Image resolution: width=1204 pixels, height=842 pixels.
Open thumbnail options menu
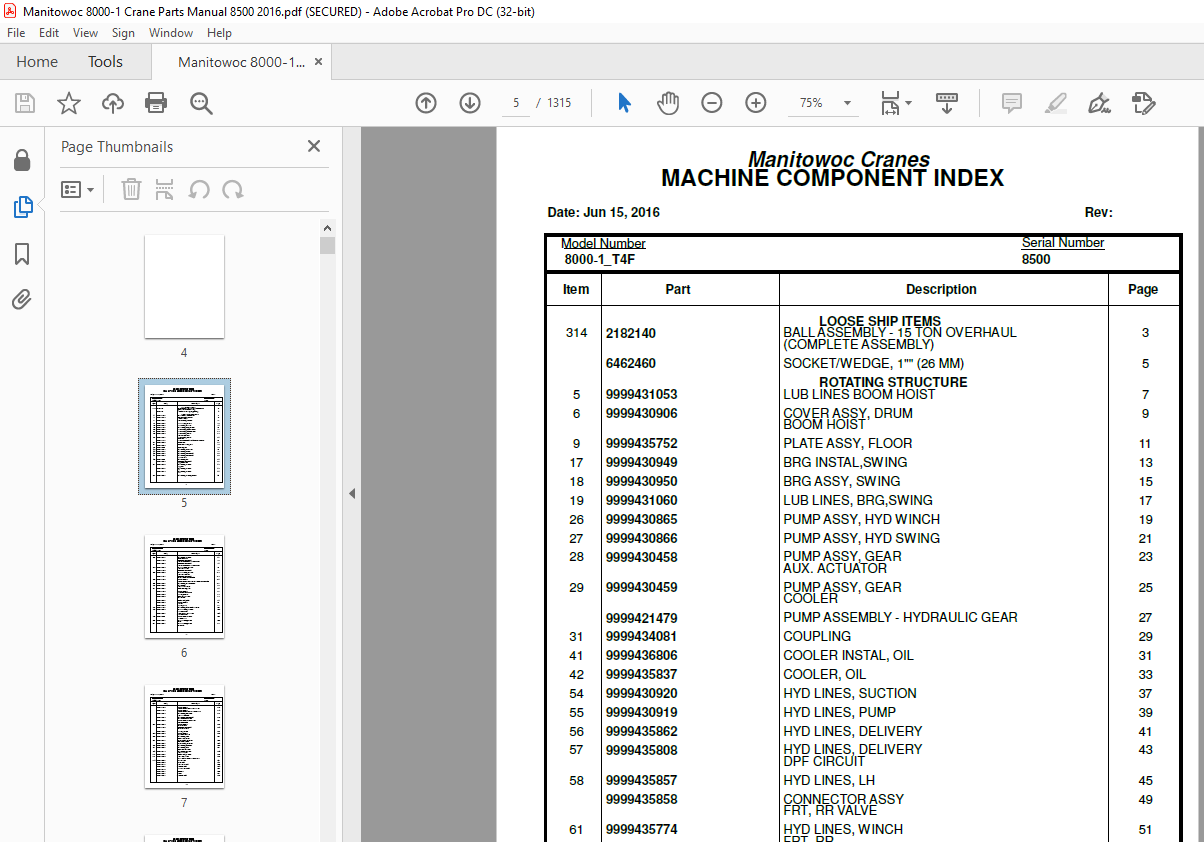77,189
